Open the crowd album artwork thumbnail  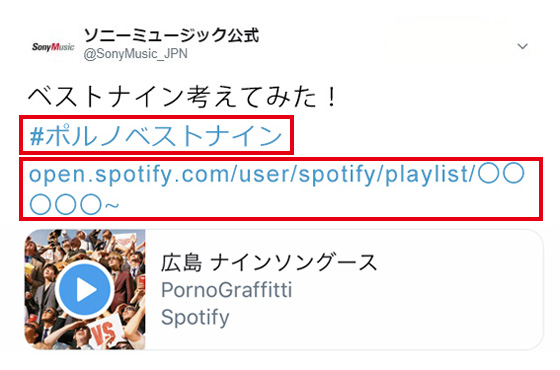pos(85,289)
